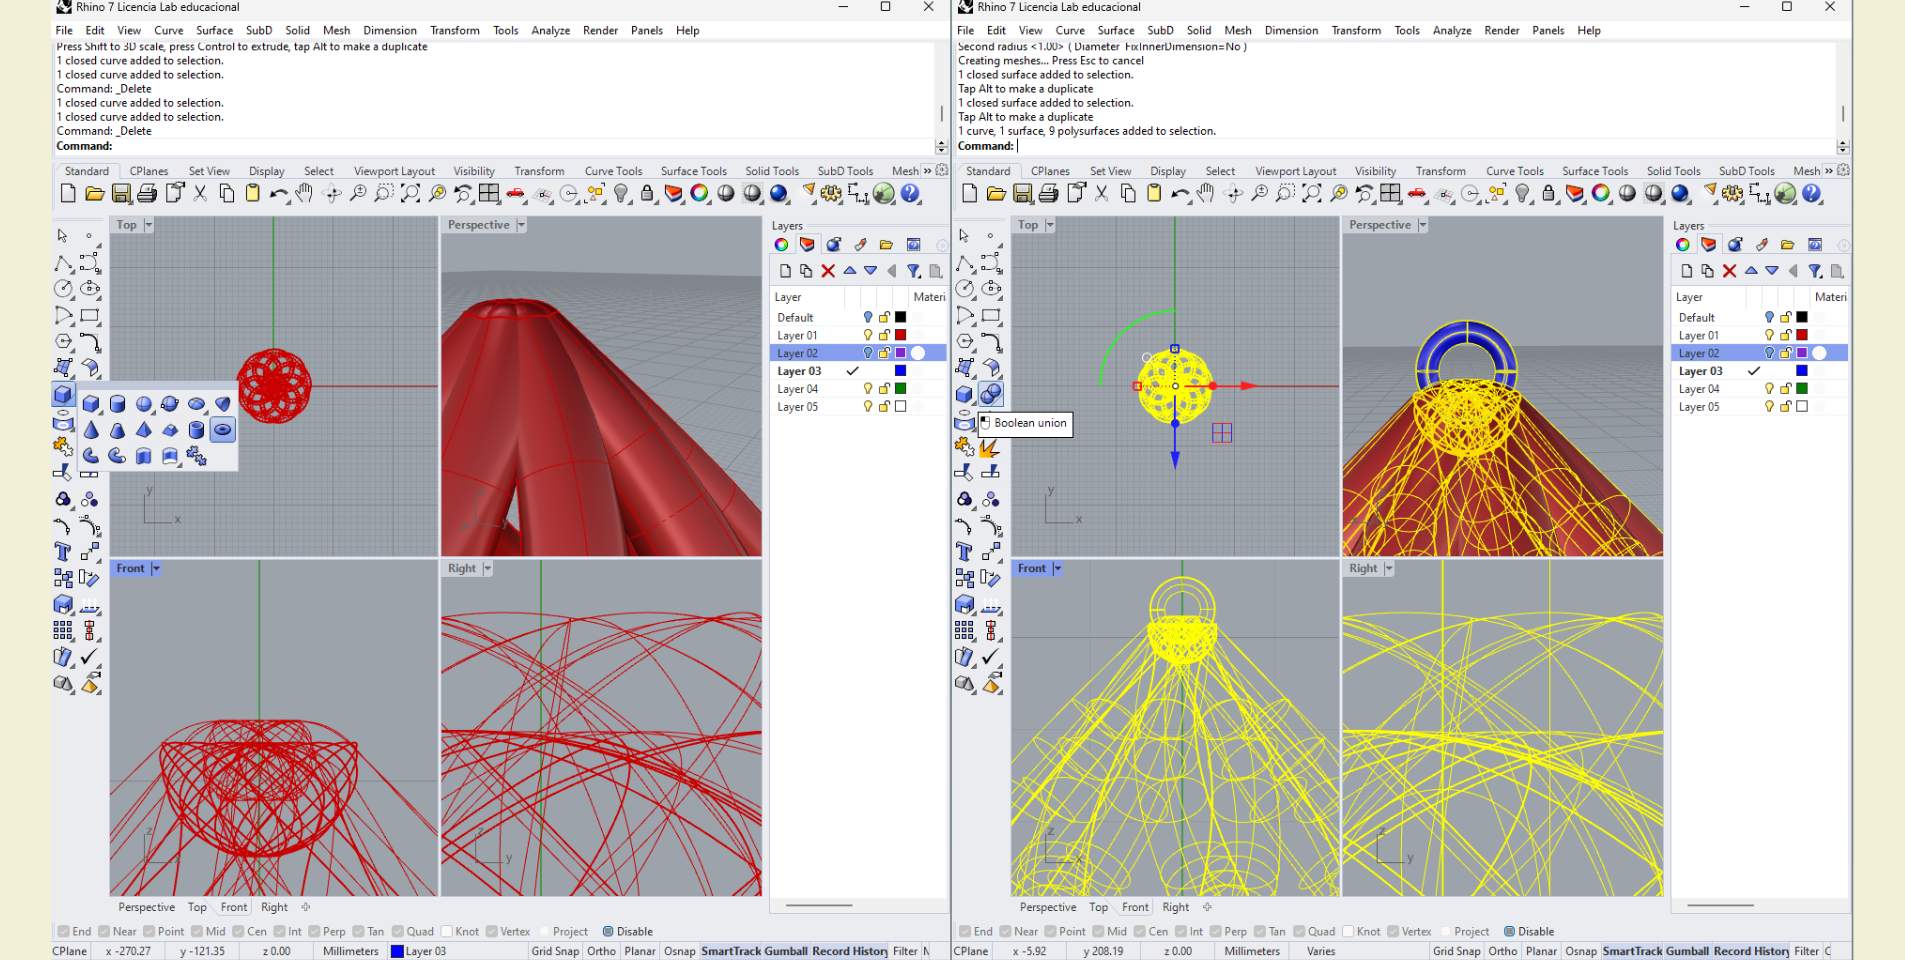The image size is (1905, 960).
Task: Expand toolbar tabs overflow chevron in left window
Action: pyautogui.click(x=927, y=171)
